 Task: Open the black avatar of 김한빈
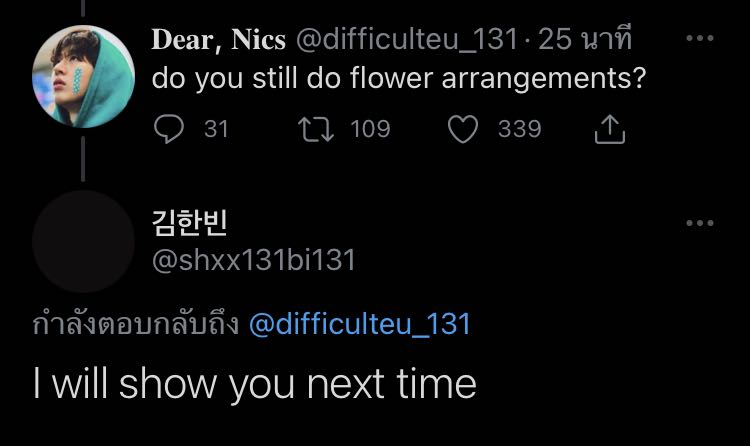83,241
